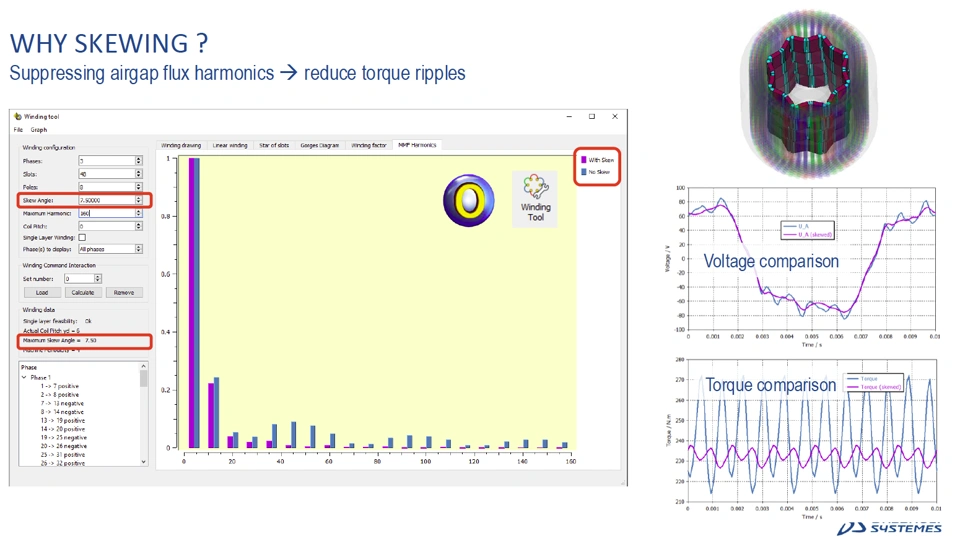Select '2 -> 8 positive' tree row
This screenshot has height=544, width=960.
(x=59, y=395)
